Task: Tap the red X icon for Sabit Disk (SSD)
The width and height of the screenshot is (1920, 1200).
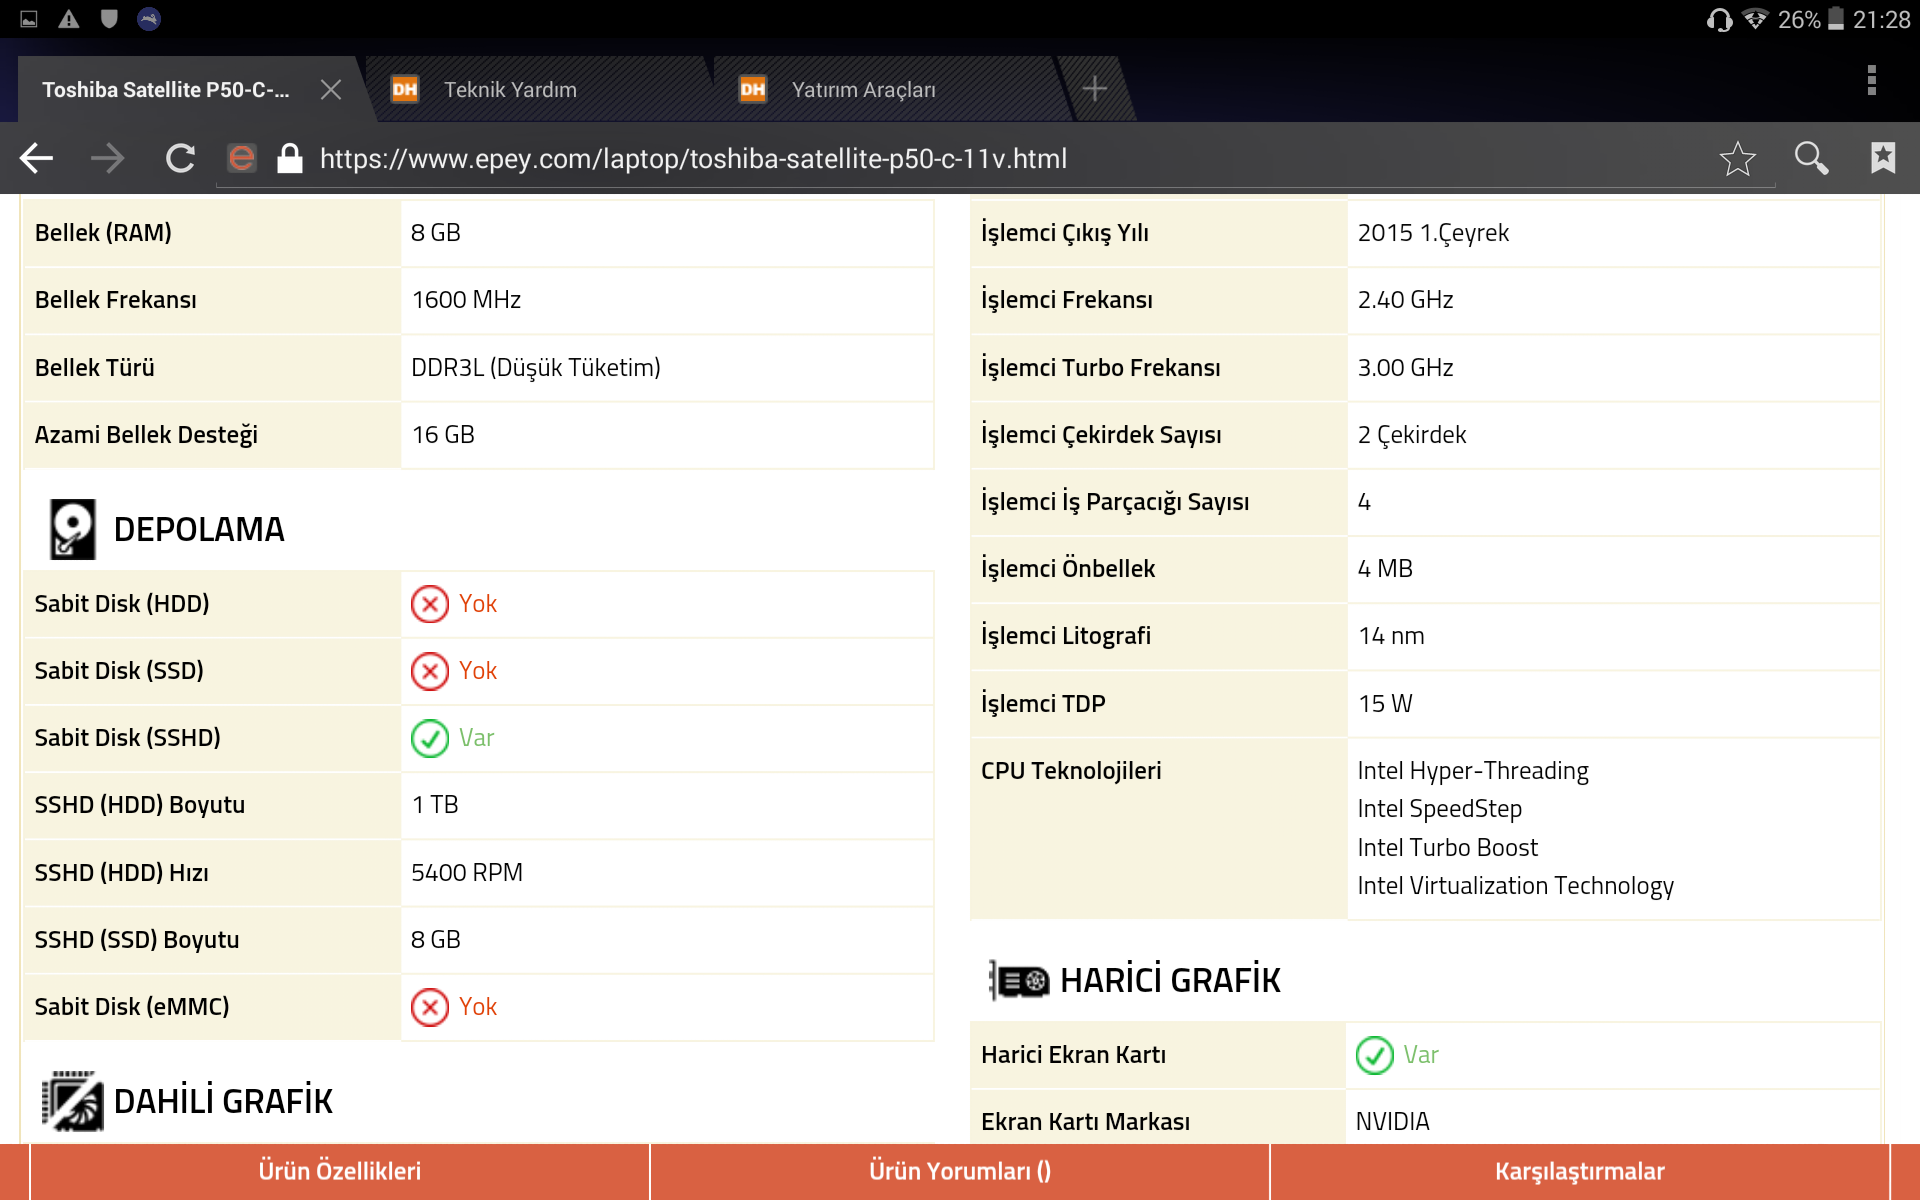Action: [x=430, y=671]
